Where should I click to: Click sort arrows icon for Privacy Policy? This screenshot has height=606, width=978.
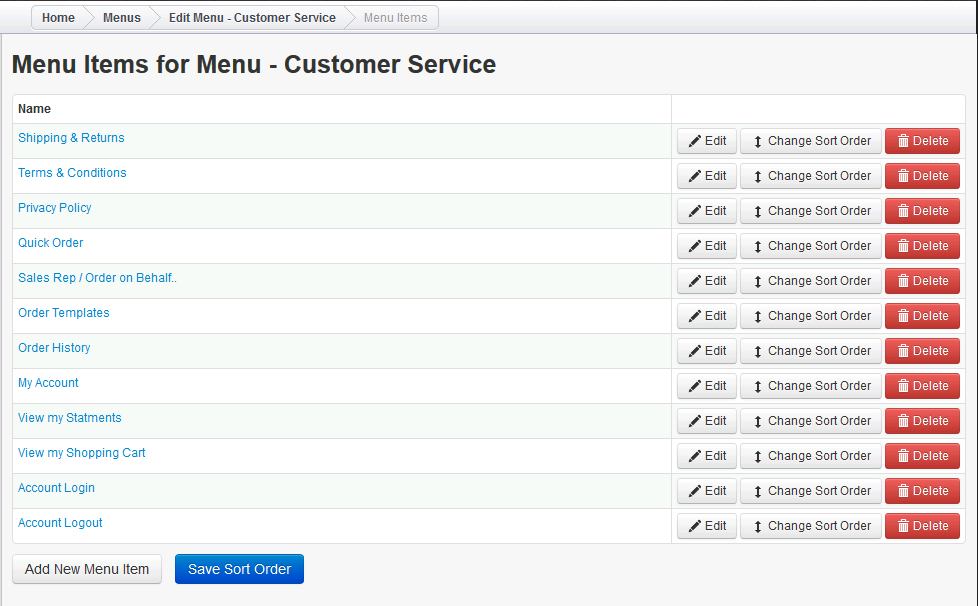(x=757, y=211)
